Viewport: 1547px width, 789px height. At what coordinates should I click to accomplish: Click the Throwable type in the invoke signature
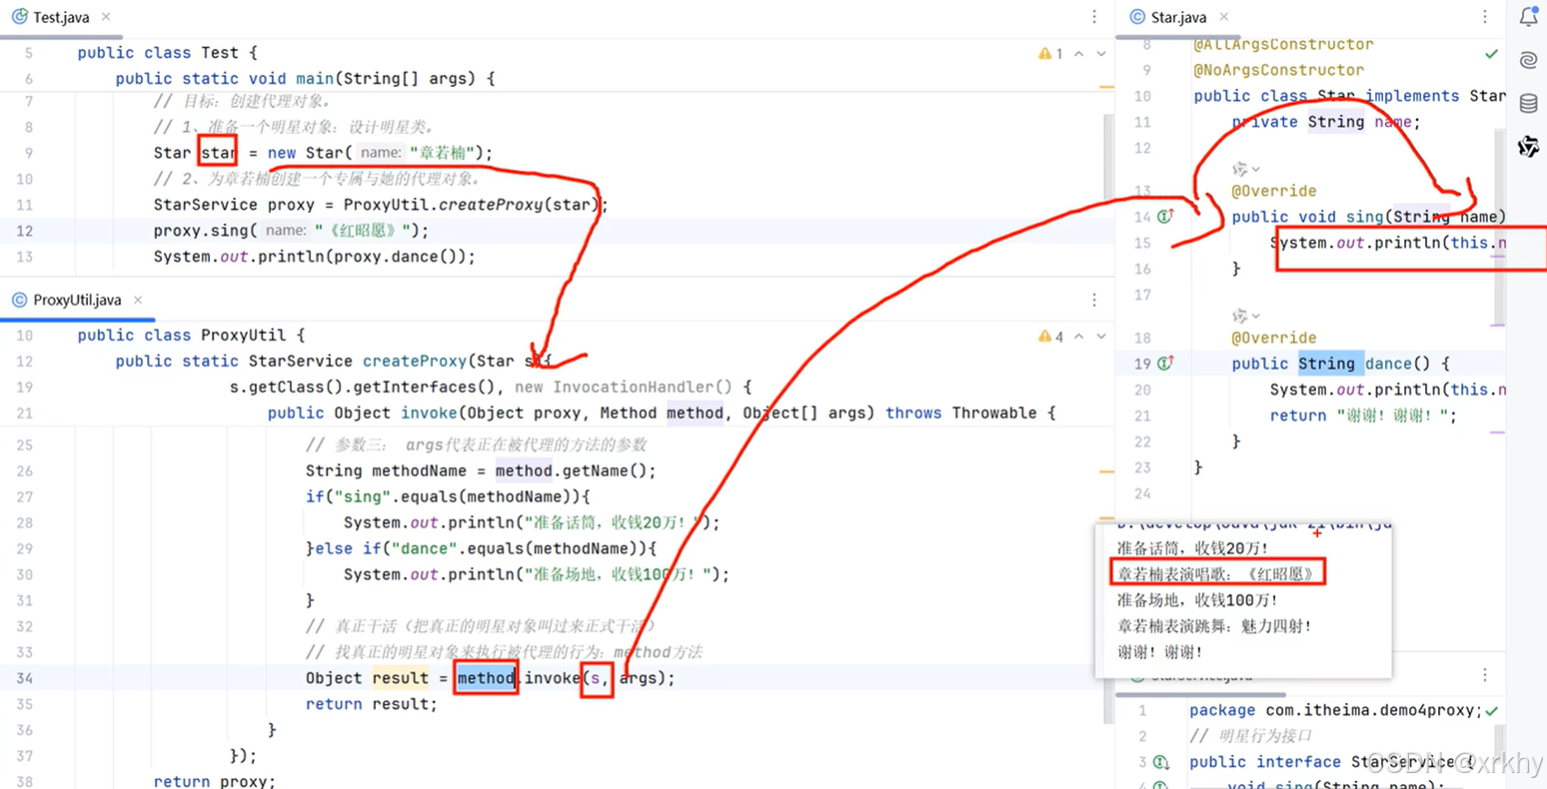tap(994, 413)
